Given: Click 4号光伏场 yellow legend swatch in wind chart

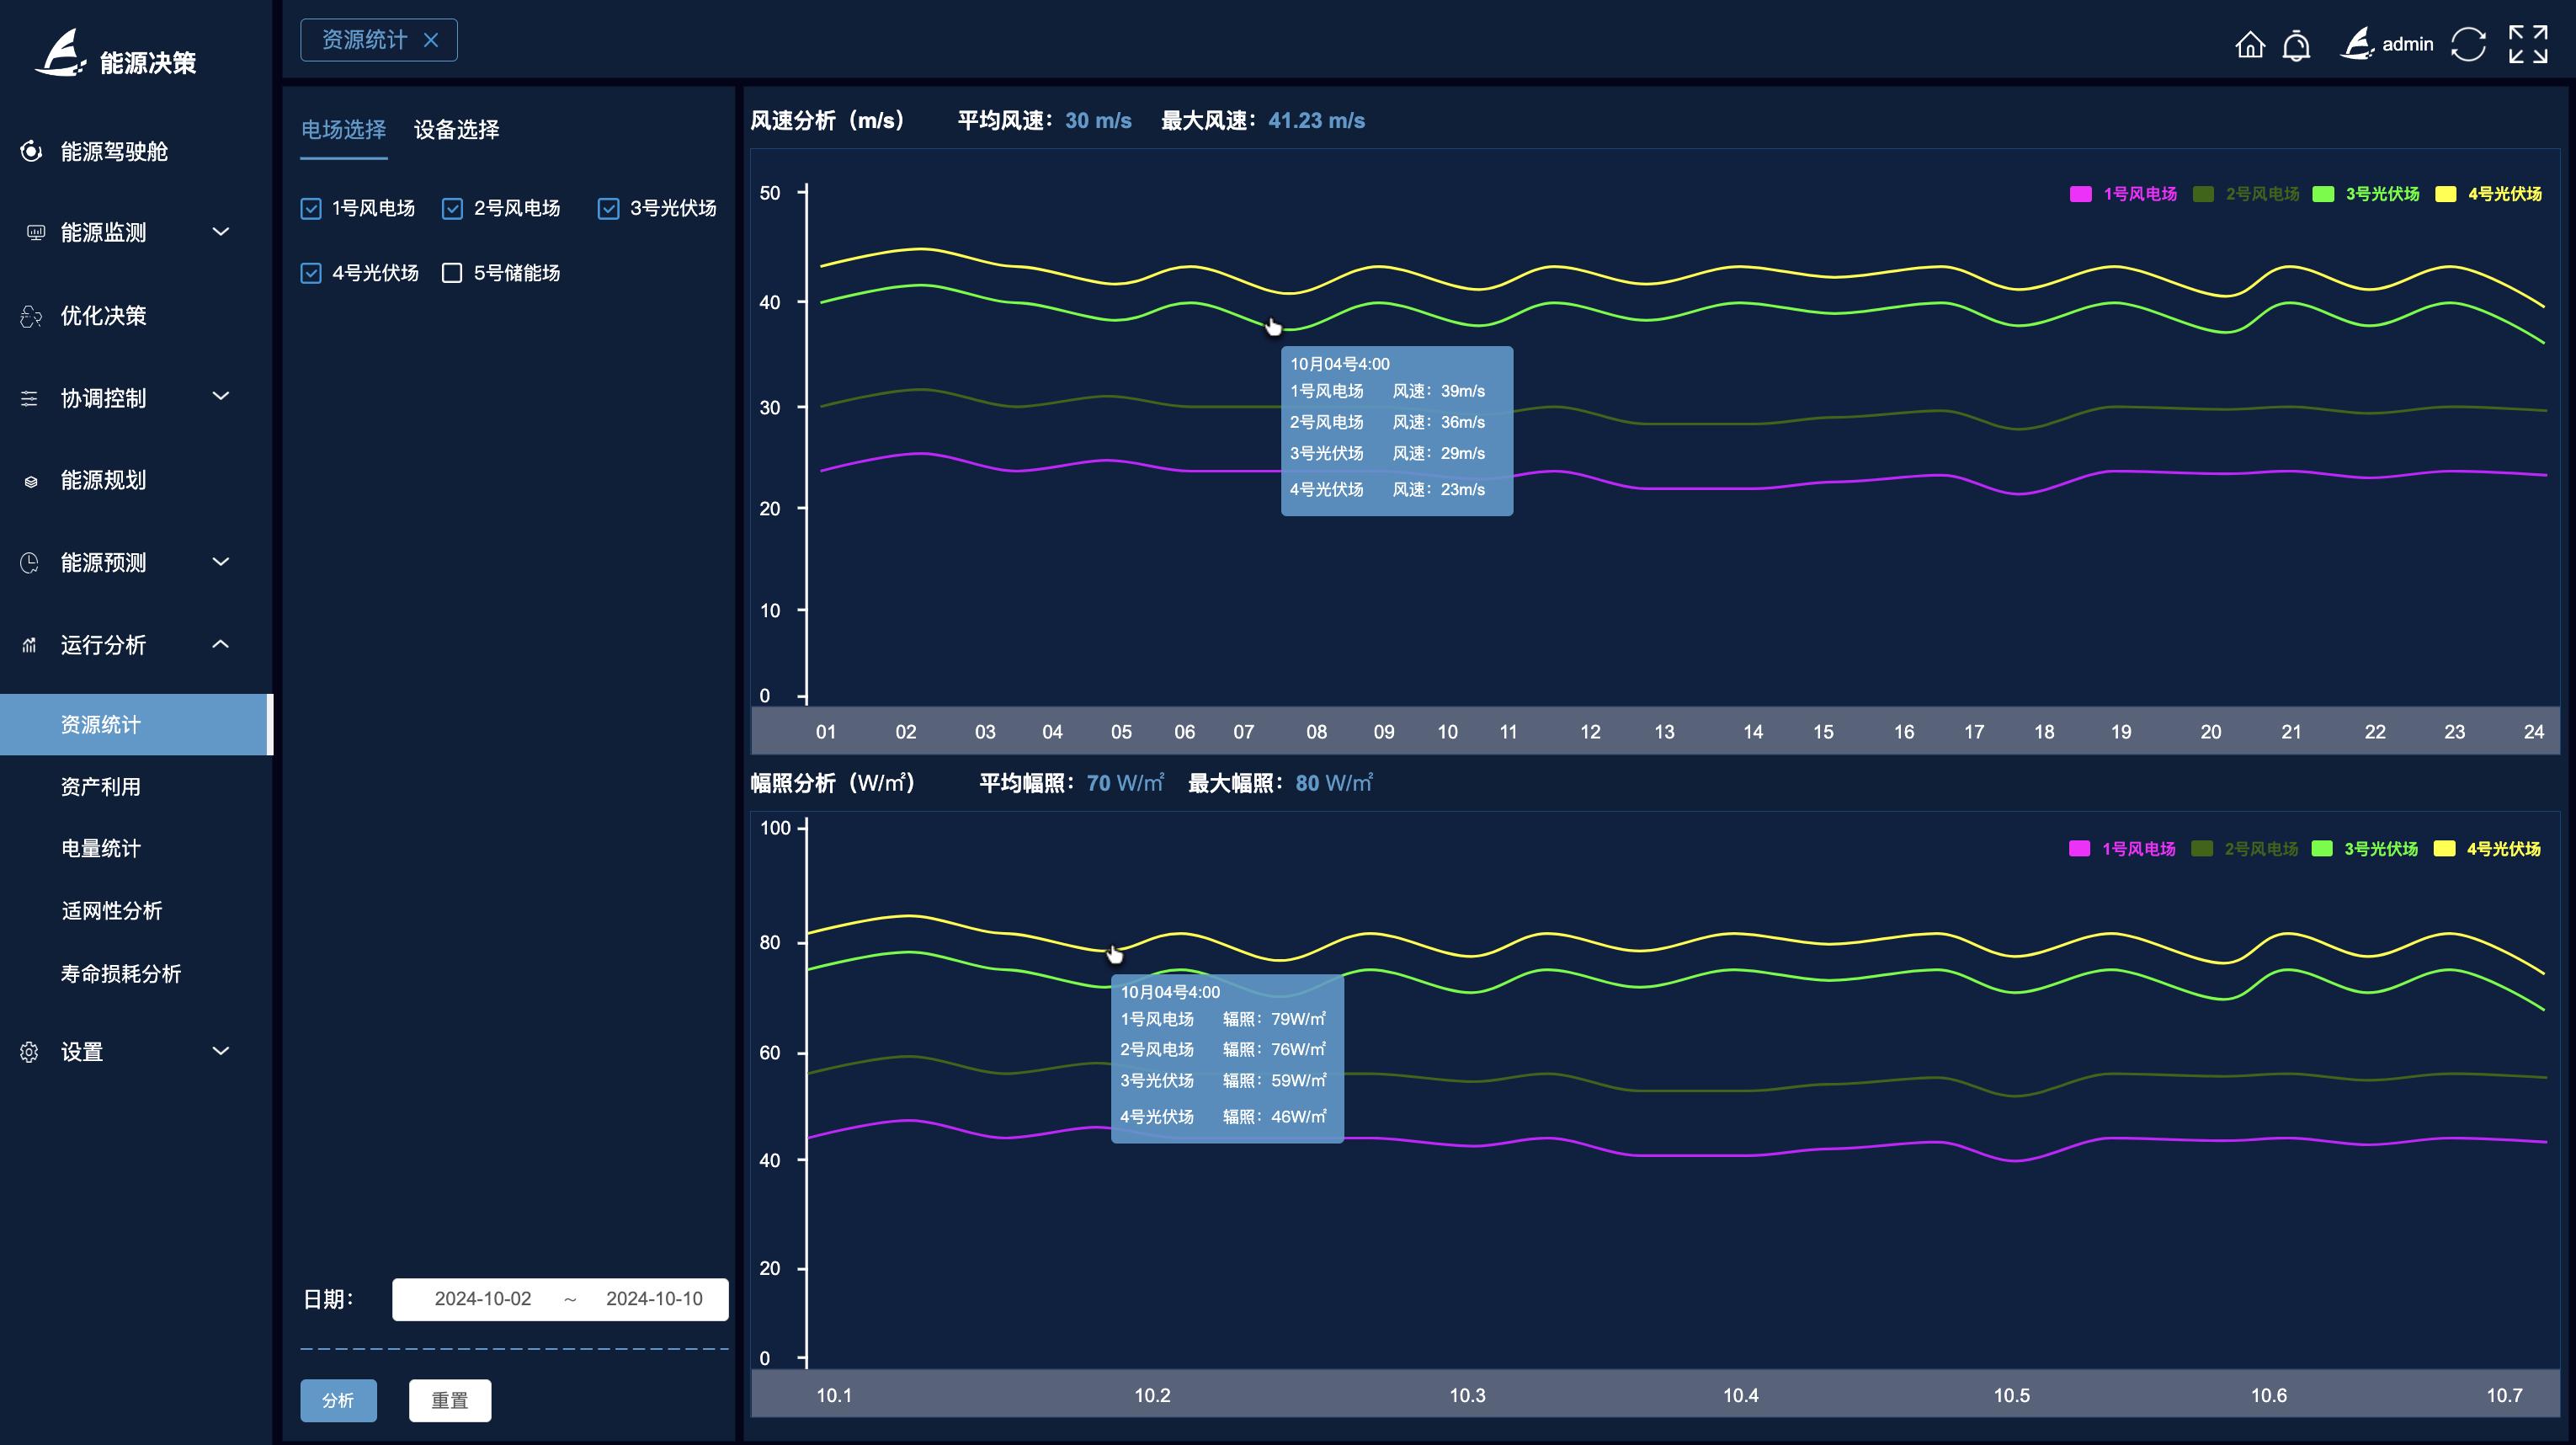Looking at the screenshot, I should click(x=2445, y=194).
